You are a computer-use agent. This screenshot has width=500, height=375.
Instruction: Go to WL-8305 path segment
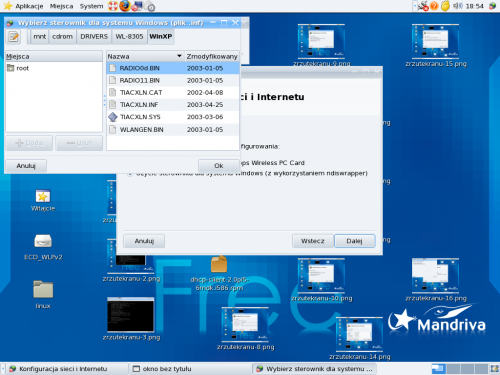pos(129,36)
